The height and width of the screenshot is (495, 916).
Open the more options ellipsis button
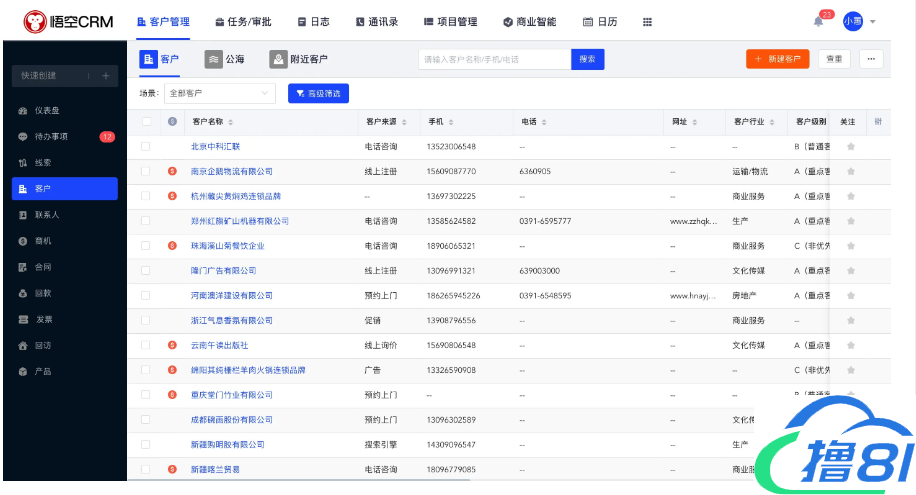point(871,59)
